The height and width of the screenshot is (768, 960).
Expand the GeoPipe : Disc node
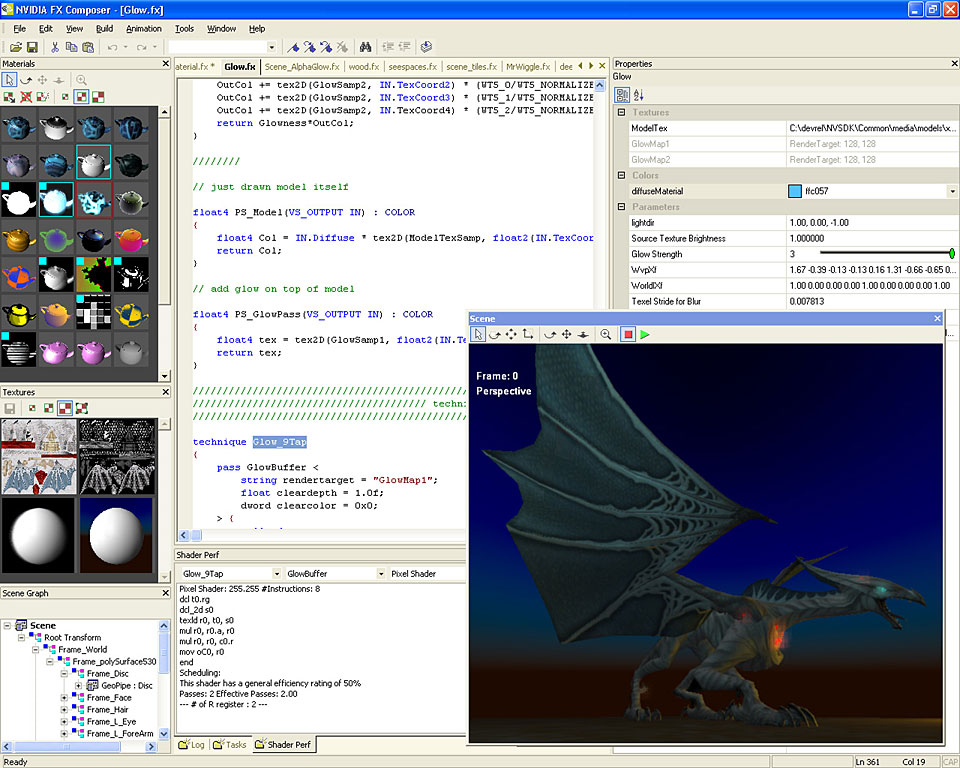78,685
